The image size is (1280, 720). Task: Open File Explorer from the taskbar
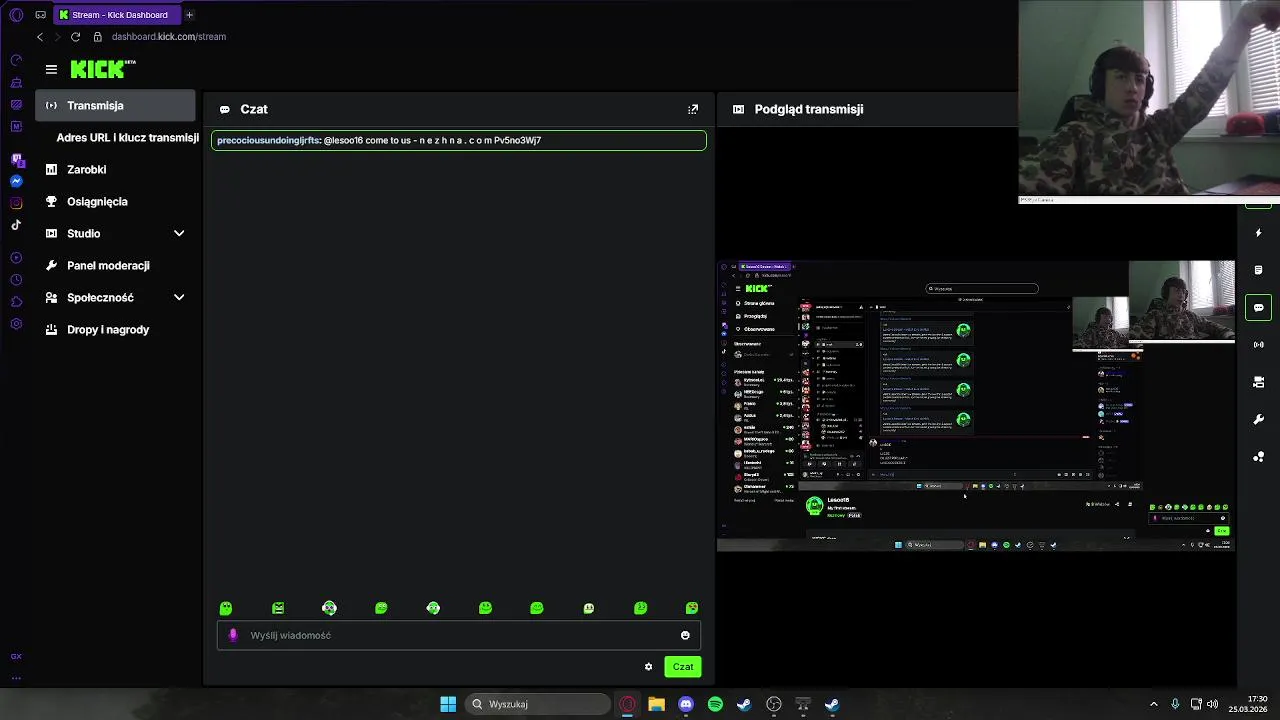click(x=656, y=704)
